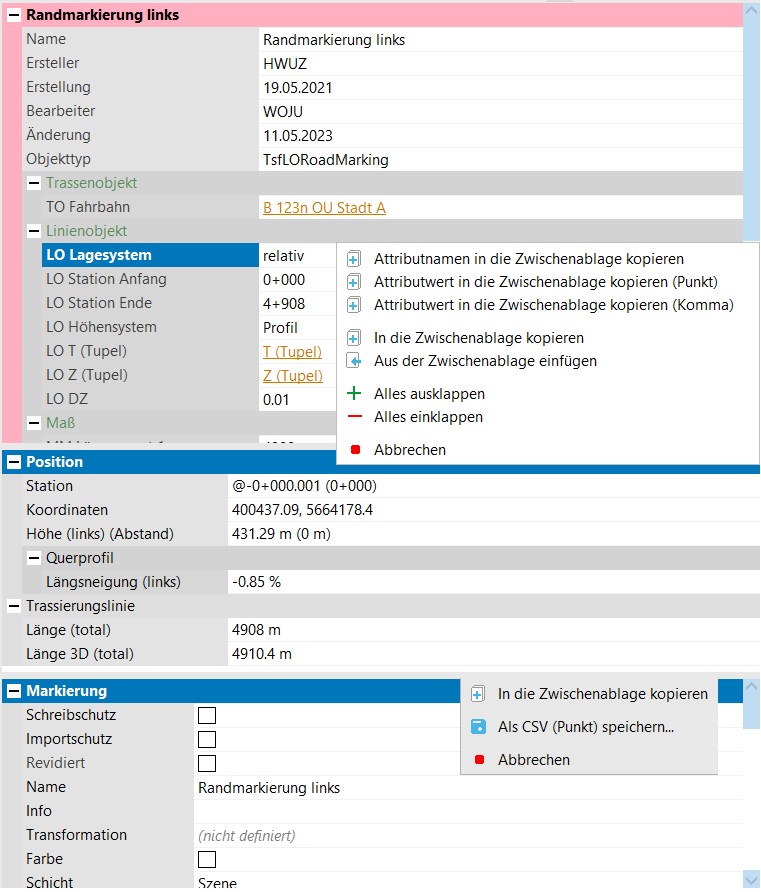This screenshot has height=892, width=761.
Task: Click the Objekttyp value TsfLORoadMarking
Action: click(325, 160)
